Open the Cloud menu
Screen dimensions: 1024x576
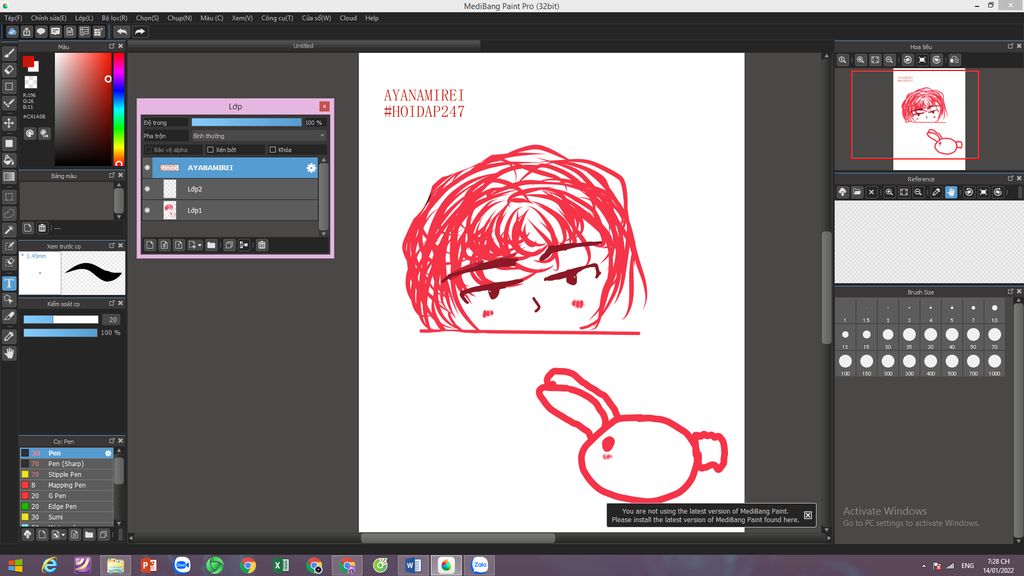pos(348,18)
